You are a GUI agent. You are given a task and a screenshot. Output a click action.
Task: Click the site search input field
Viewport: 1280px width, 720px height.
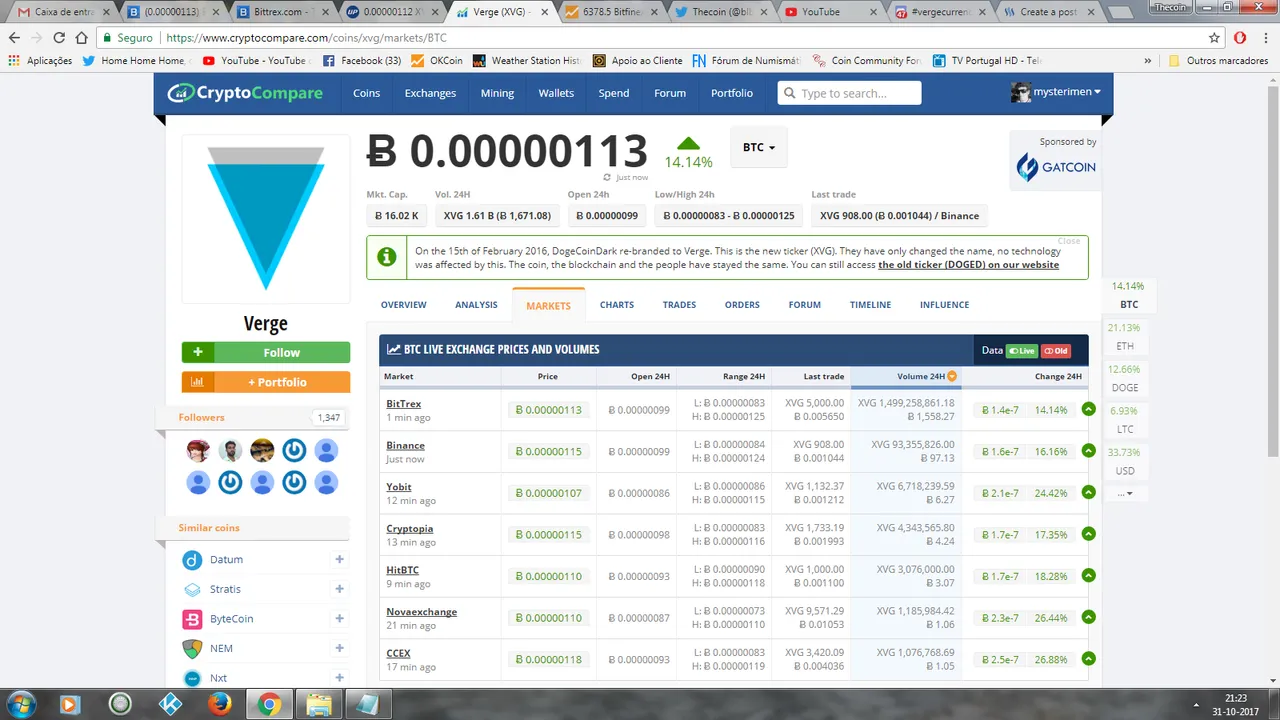coord(849,93)
